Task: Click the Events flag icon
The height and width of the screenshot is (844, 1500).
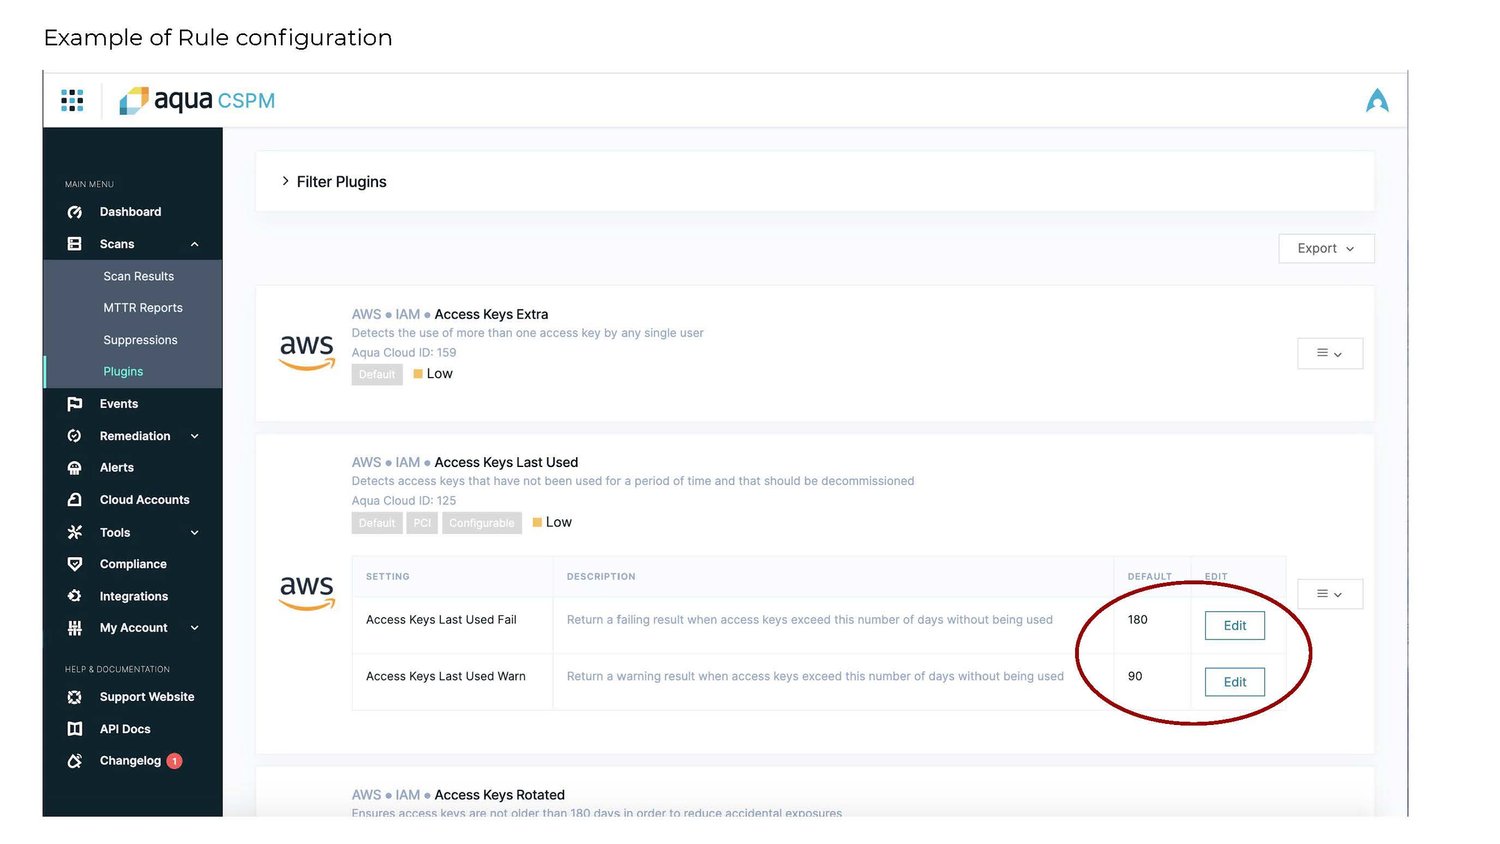Action: click(74, 404)
